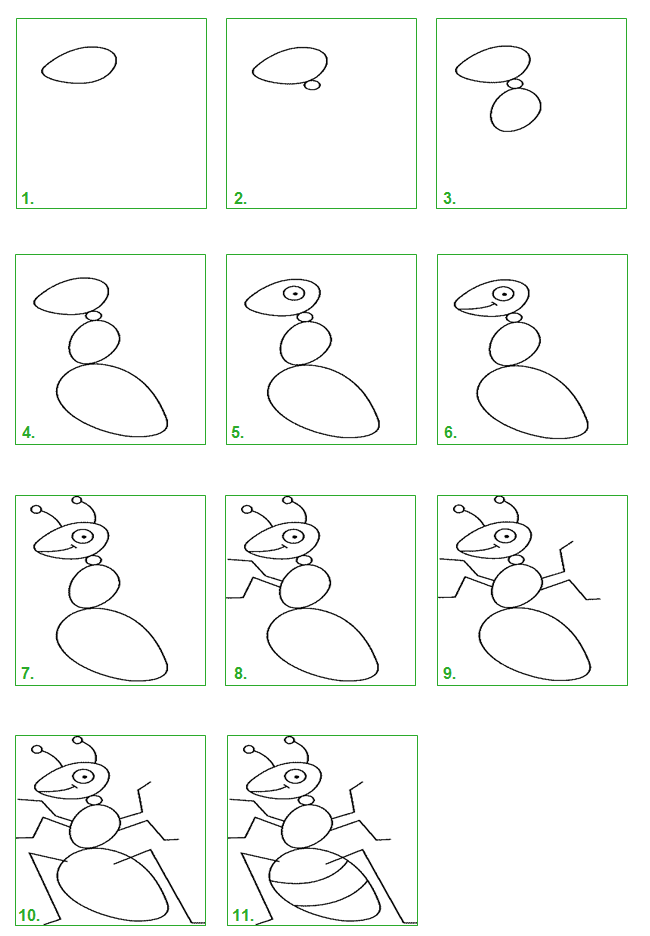Click the green number 5 label
650x936 pixels.
(x=238, y=432)
